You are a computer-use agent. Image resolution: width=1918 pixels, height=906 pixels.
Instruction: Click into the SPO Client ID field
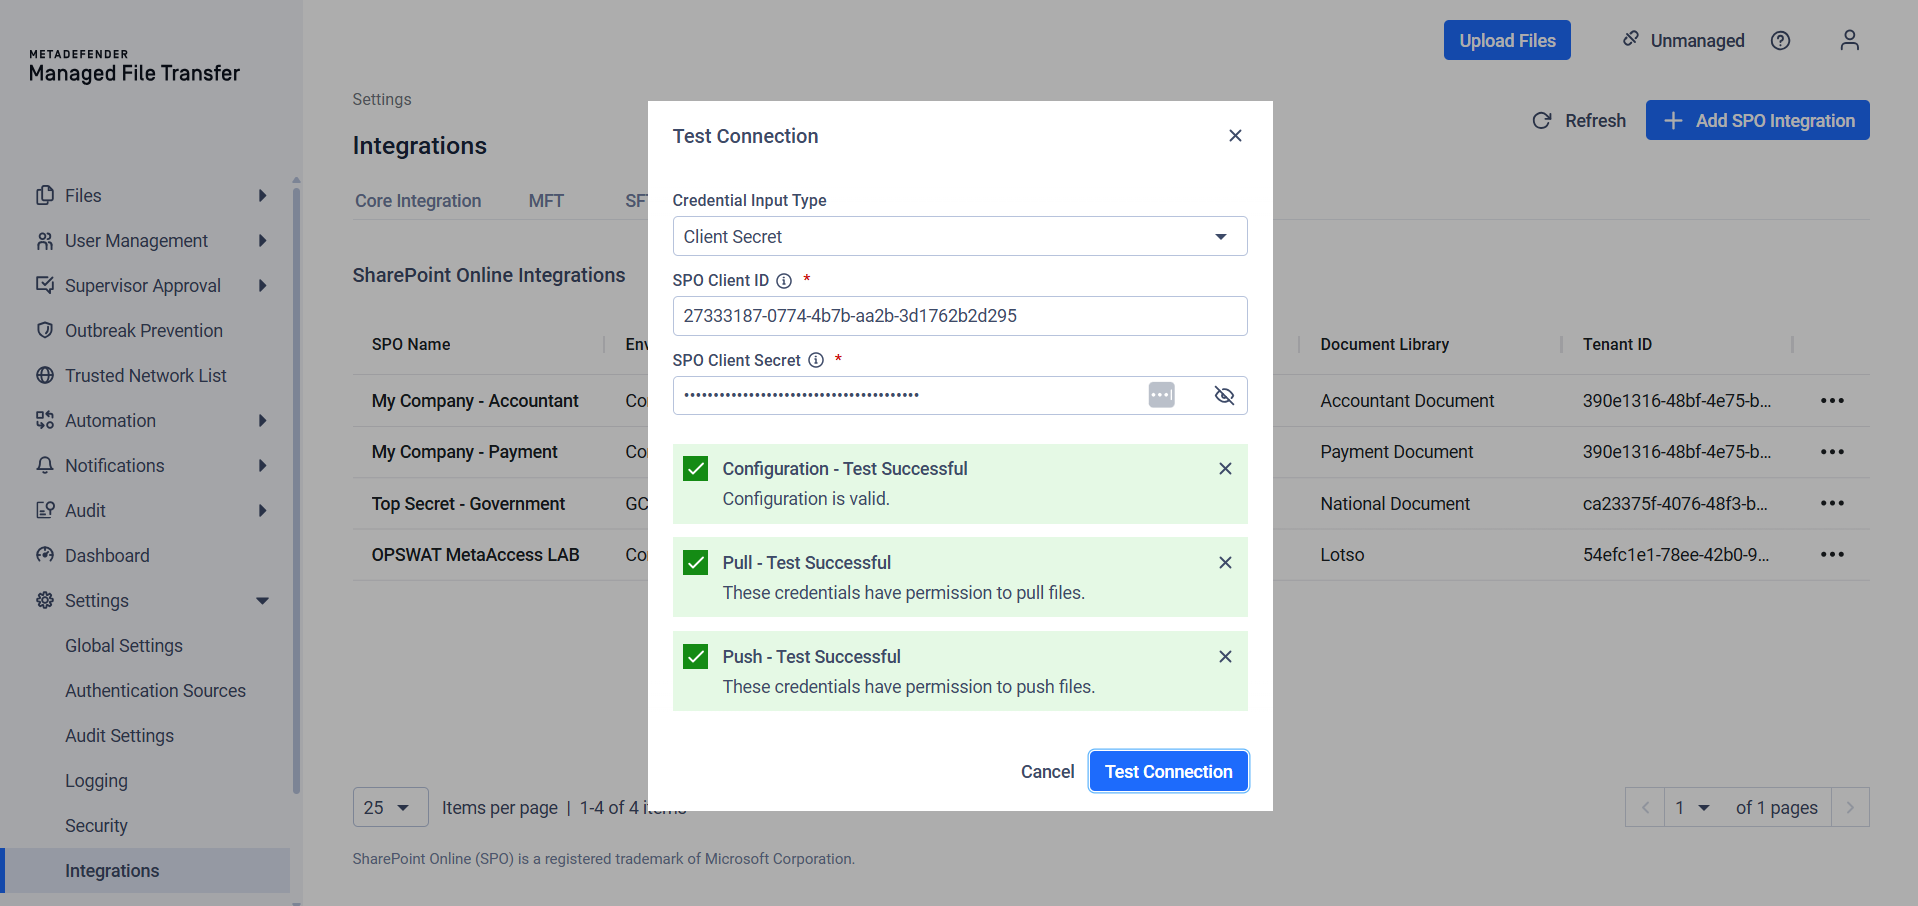(959, 316)
